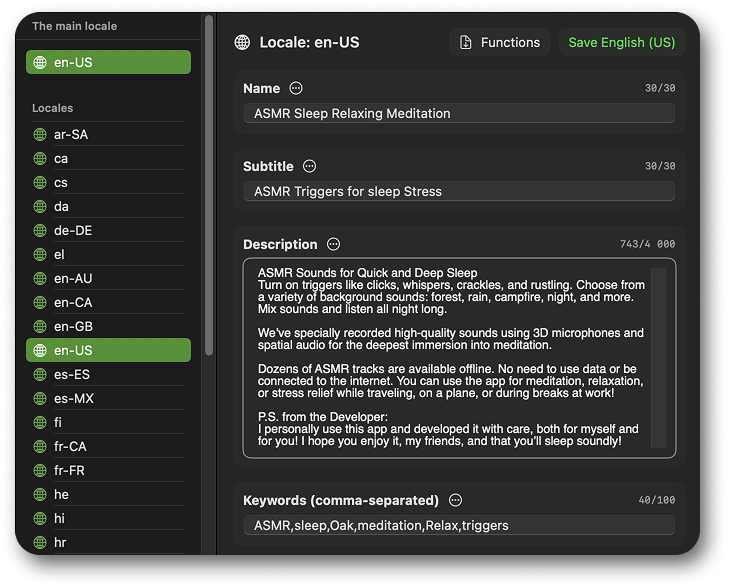Click Save English (US) button

(x=622, y=42)
